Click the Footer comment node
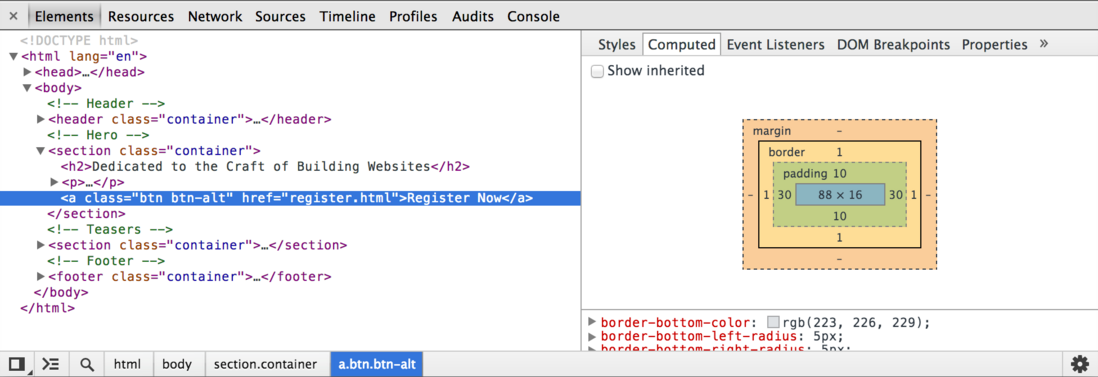Image resolution: width=1098 pixels, height=377 pixels. (x=106, y=261)
